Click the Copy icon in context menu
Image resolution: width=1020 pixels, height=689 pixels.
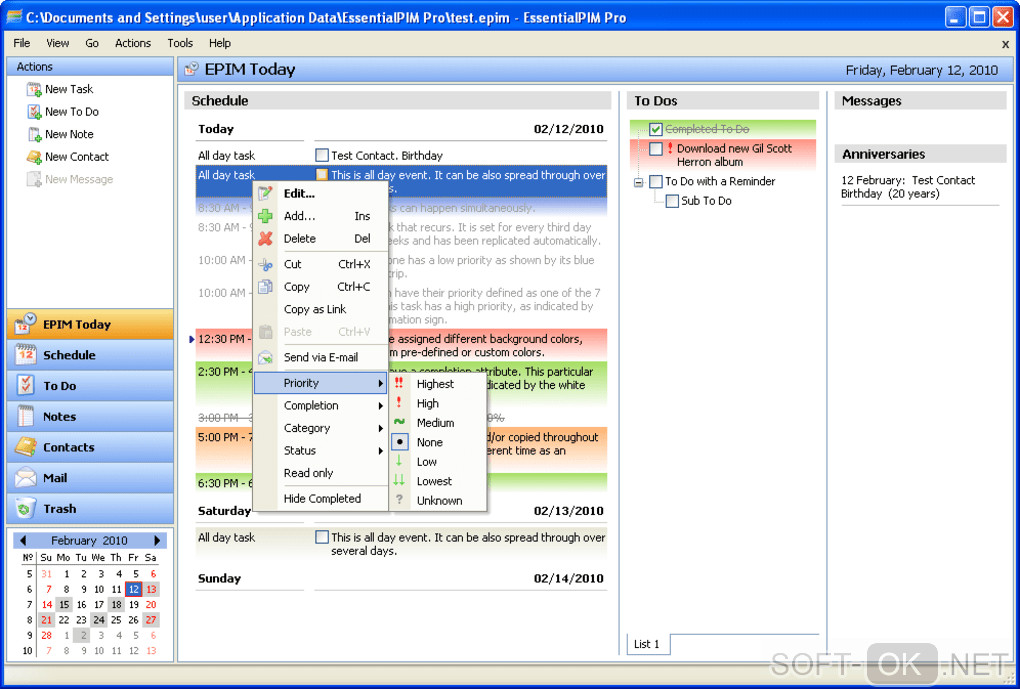[x=265, y=287]
